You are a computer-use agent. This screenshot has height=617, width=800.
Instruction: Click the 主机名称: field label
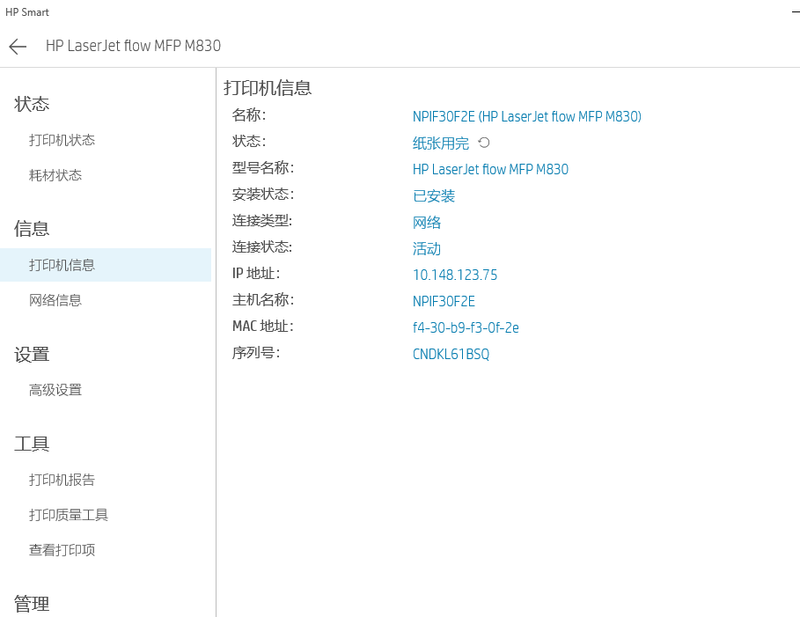[x=262, y=300]
